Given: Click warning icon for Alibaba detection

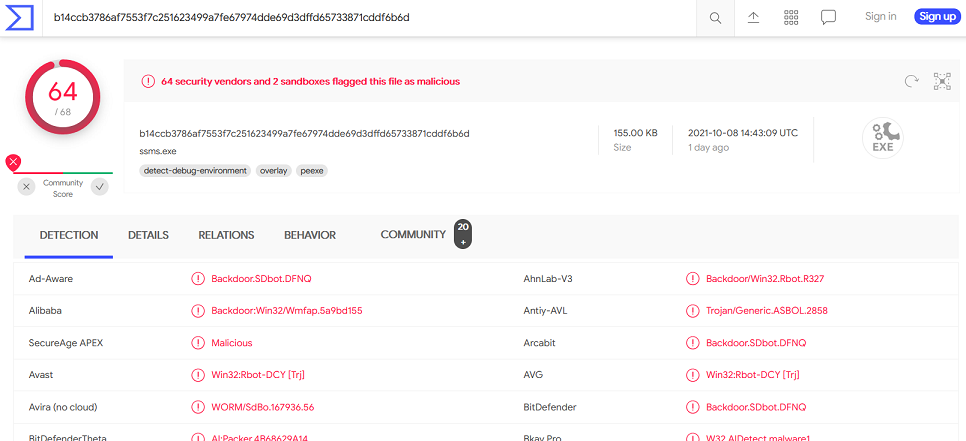Looking at the screenshot, I should coord(198,311).
